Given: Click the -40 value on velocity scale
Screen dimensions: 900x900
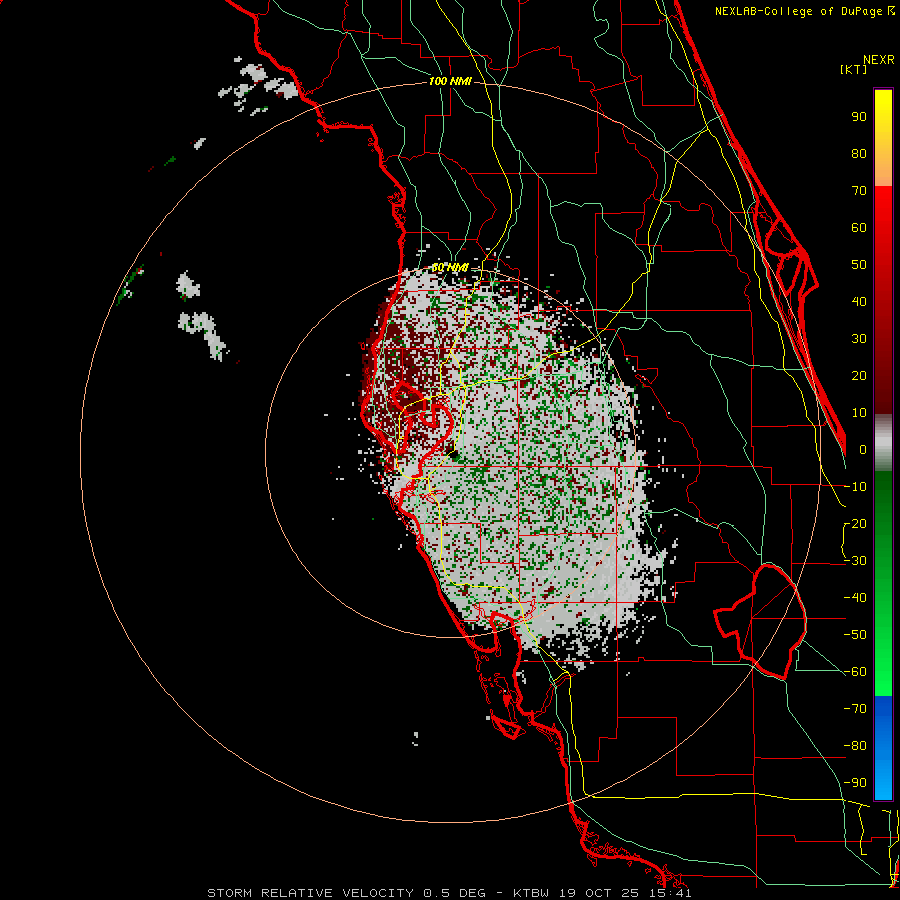Looking at the screenshot, I should tap(855, 598).
